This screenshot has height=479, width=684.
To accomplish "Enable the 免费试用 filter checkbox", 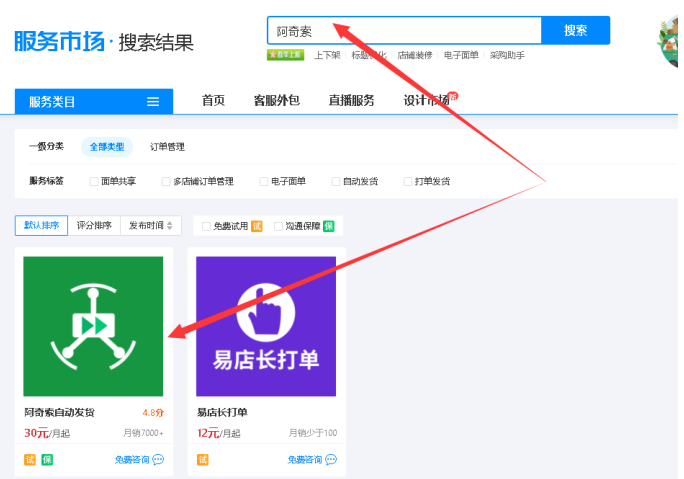I will click(206, 226).
